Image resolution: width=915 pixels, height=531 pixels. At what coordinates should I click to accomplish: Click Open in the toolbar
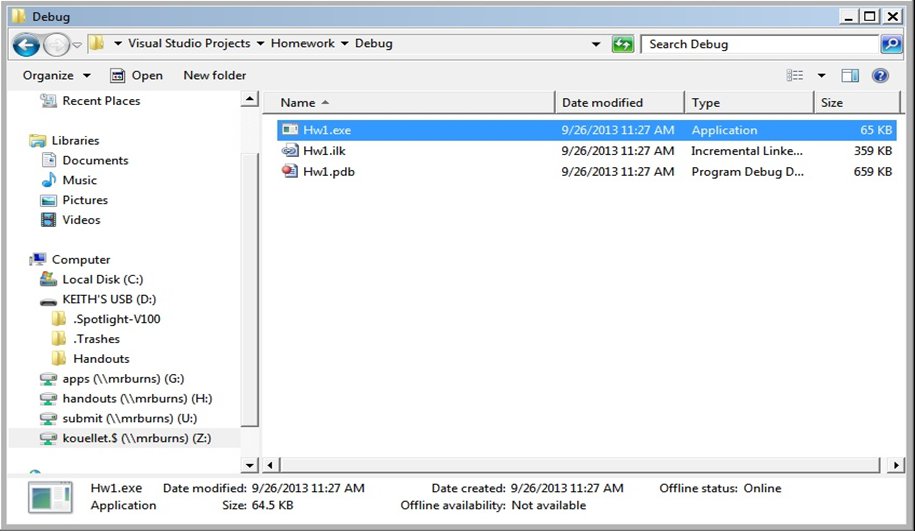[x=137, y=75]
